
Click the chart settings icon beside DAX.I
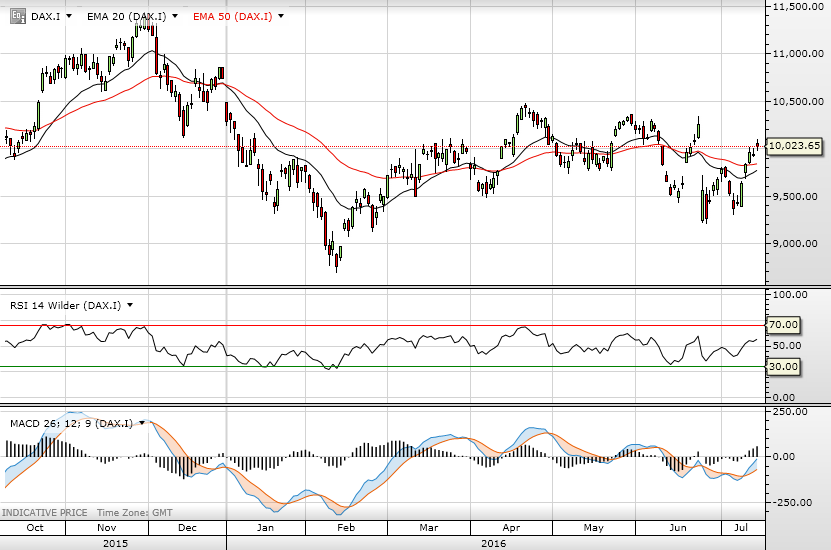[x=18, y=16]
